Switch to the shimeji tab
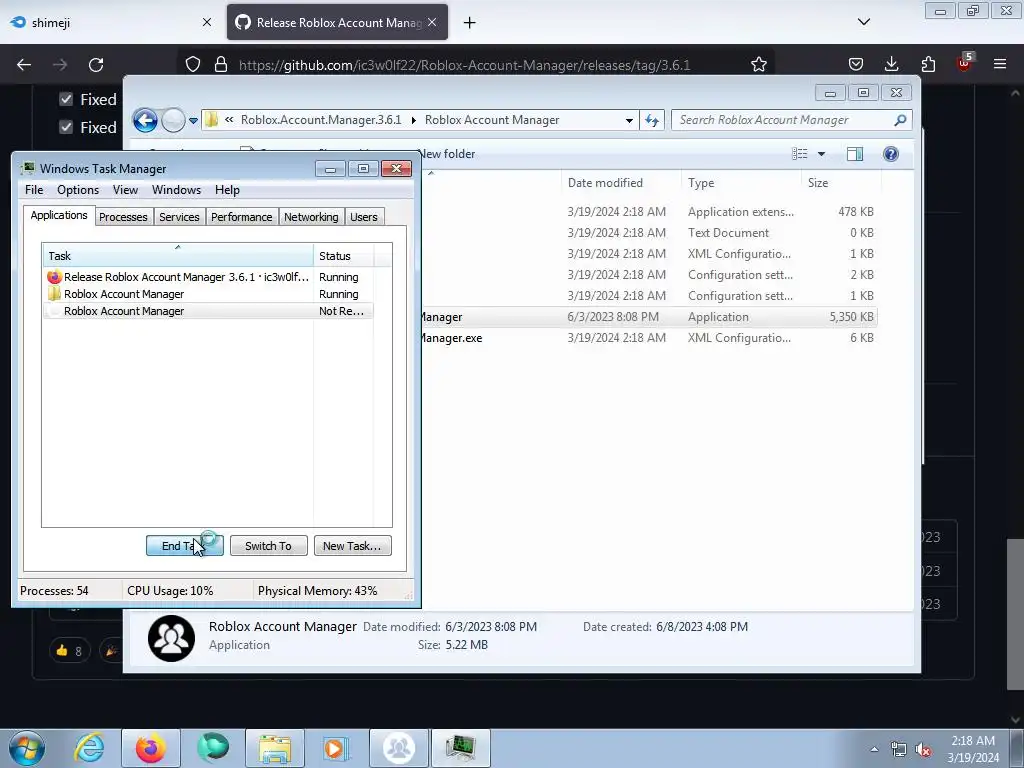 click(111, 22)
